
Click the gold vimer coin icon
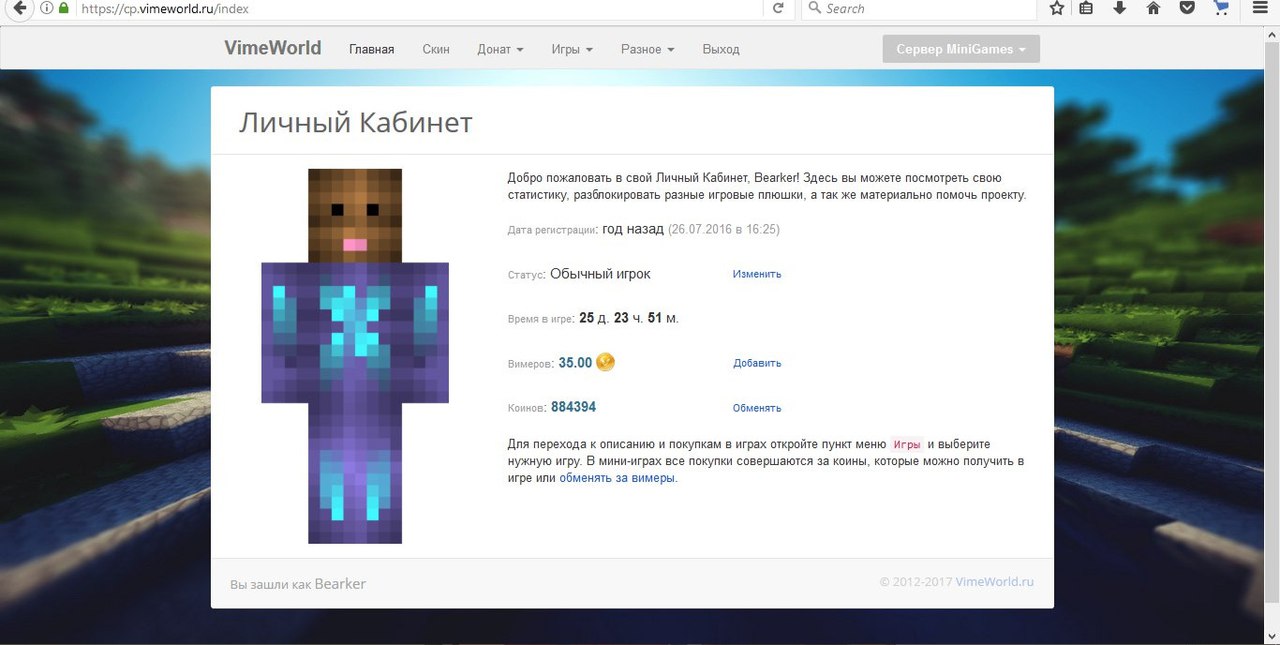point(606,362)
